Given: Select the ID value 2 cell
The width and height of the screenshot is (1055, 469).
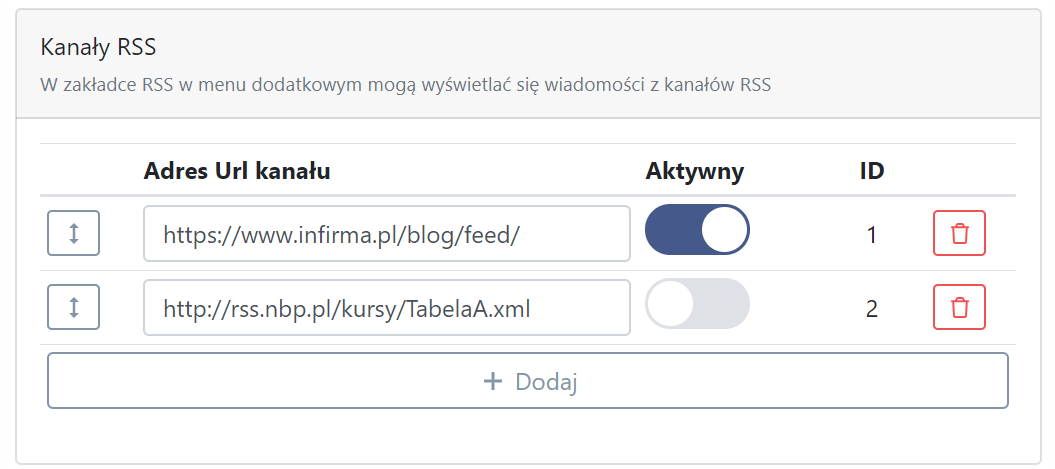Looking at the screenshot, I should pos(872,310).
